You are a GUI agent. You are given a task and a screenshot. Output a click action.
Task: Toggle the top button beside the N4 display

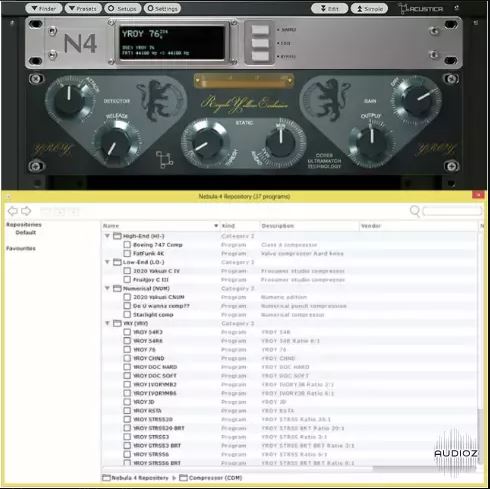(x=260, y=30)
